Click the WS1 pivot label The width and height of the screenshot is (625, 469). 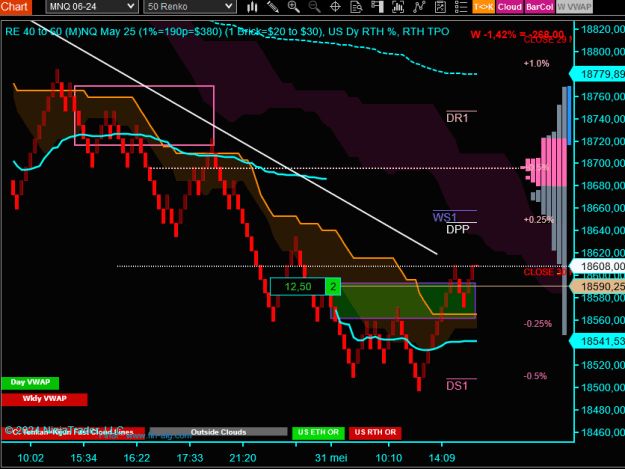click(x=444, y=218)
